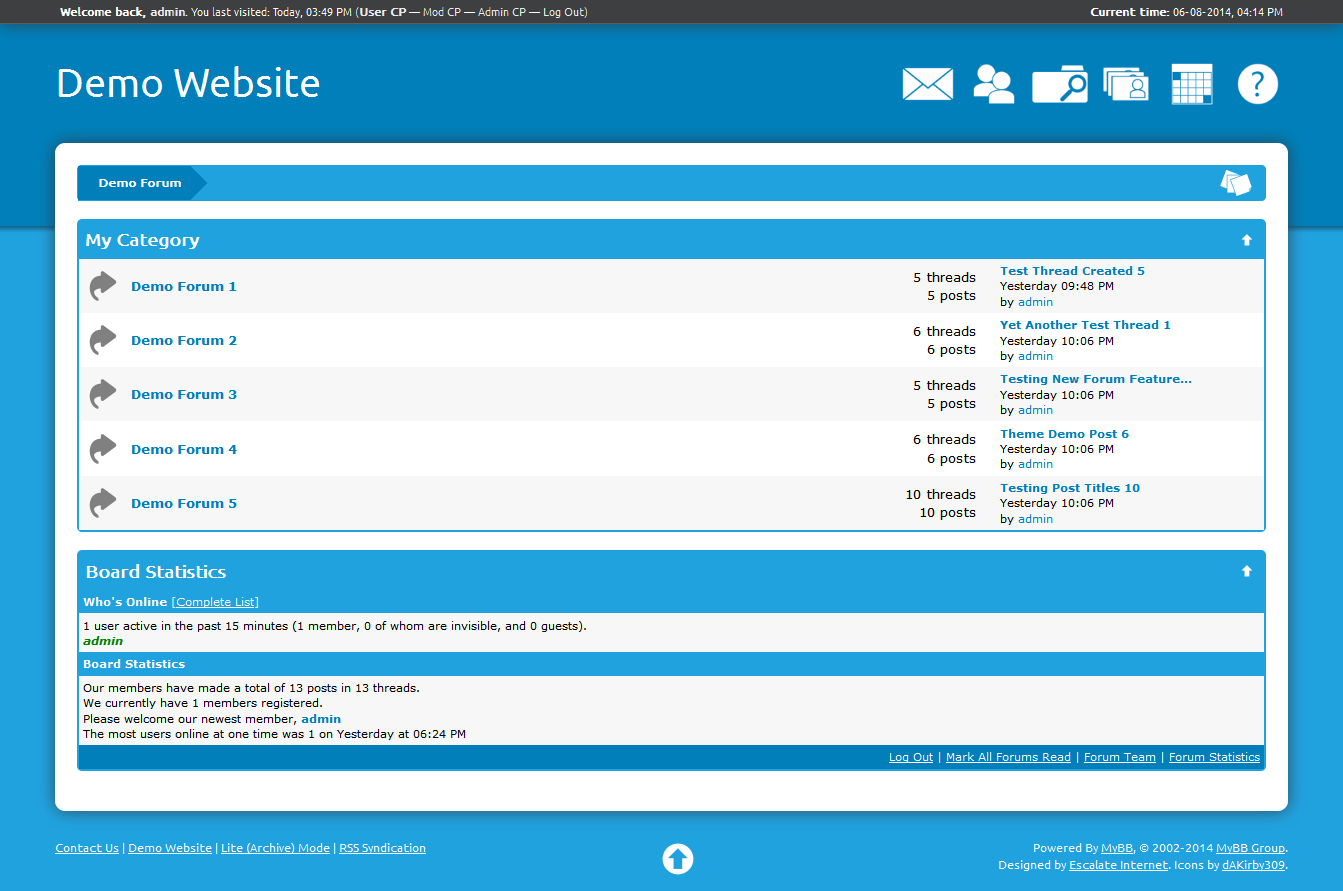Viewport: 1343px width, 891px height.
Task: Select the Demo Forum breadcrumb
Action: tap(139, 183)
